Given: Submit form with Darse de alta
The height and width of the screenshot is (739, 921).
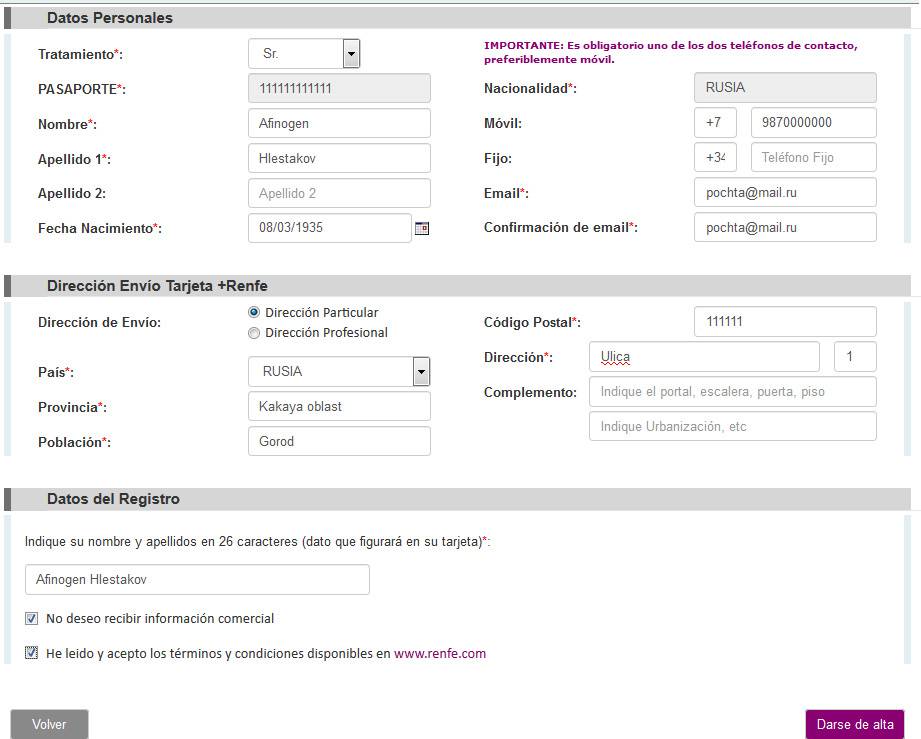Looking at the screenshot, I should pos(854,725).
